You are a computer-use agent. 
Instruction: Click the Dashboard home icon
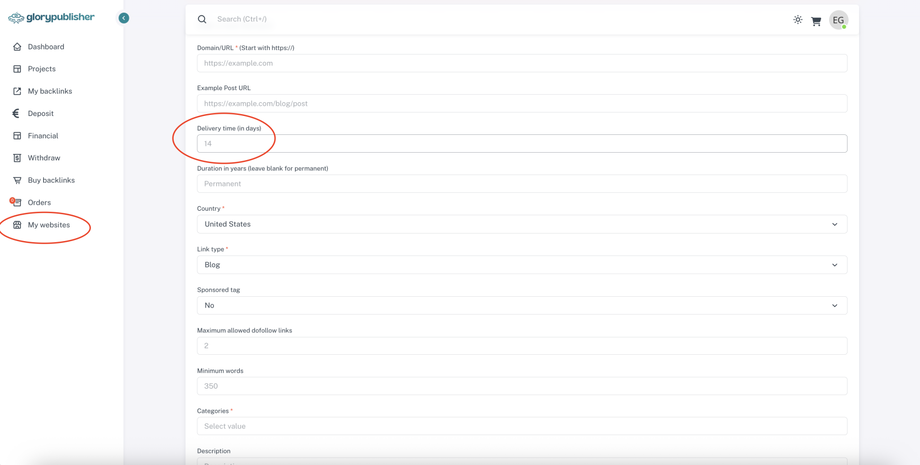click(17, 47)
